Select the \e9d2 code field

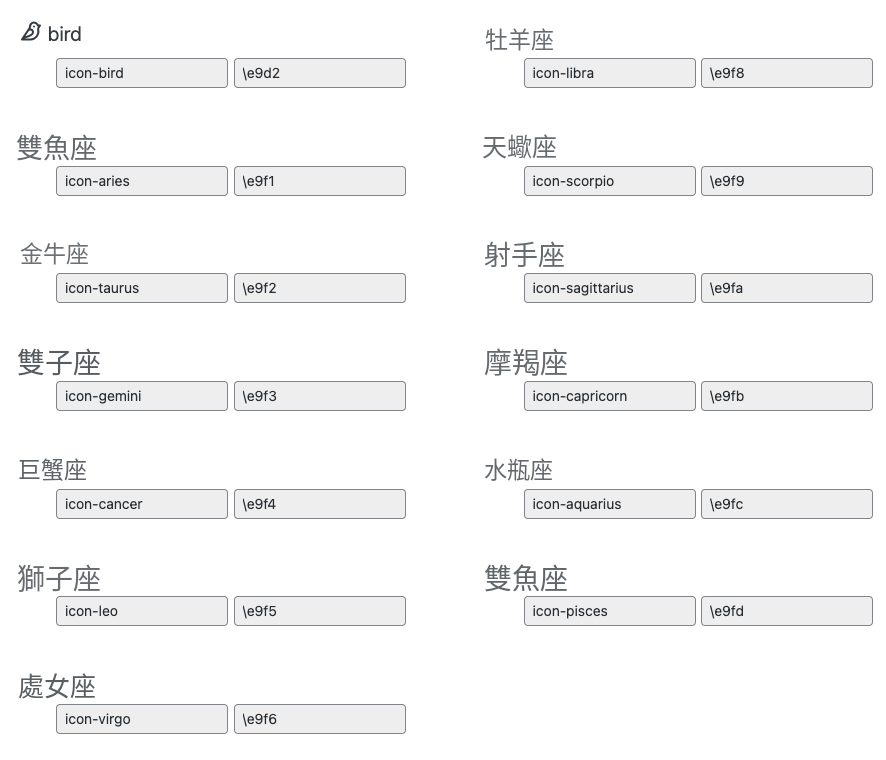pyautogui.click(x=320, y=73)
